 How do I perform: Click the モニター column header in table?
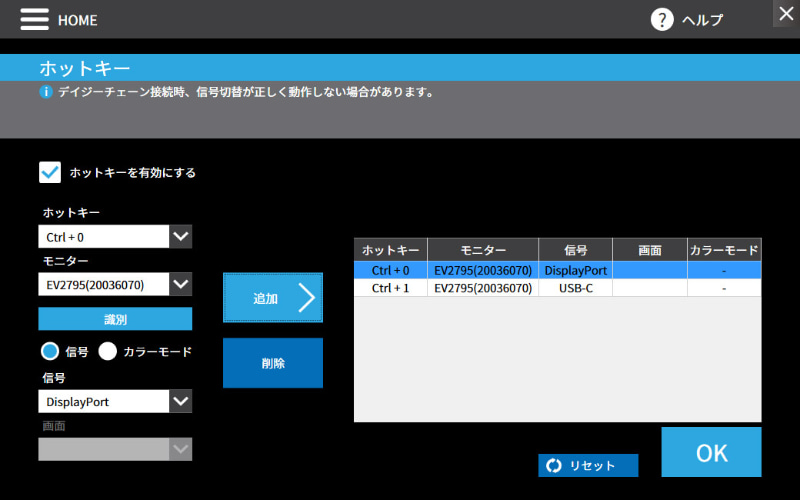click(483, 250)
